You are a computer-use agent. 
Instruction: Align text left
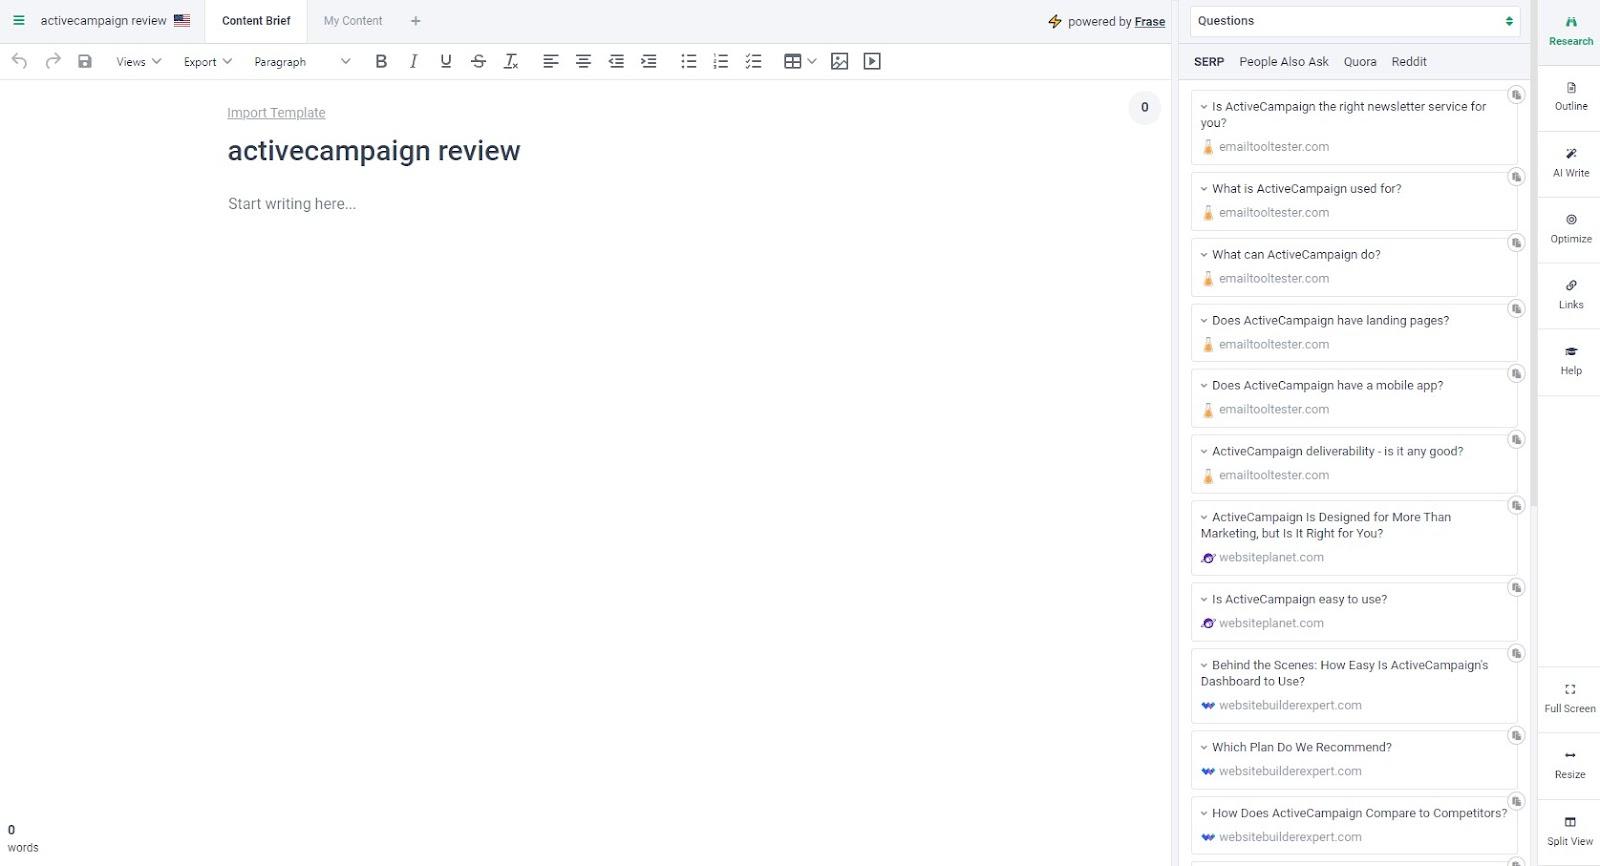[x=550, y=61]
